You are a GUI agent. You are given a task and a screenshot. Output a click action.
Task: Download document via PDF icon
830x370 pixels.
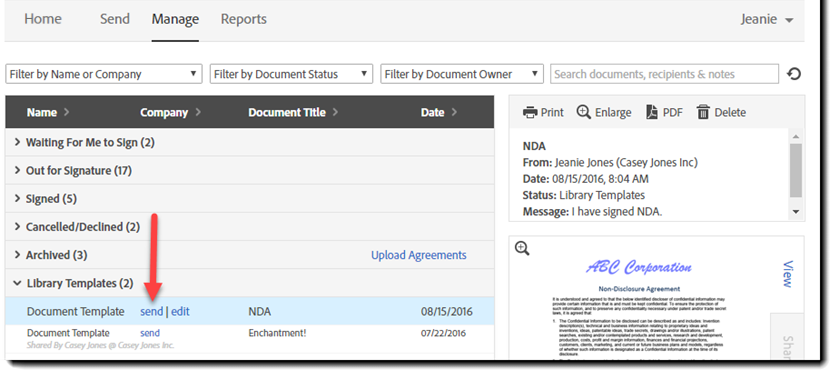[x=652, y=112]
